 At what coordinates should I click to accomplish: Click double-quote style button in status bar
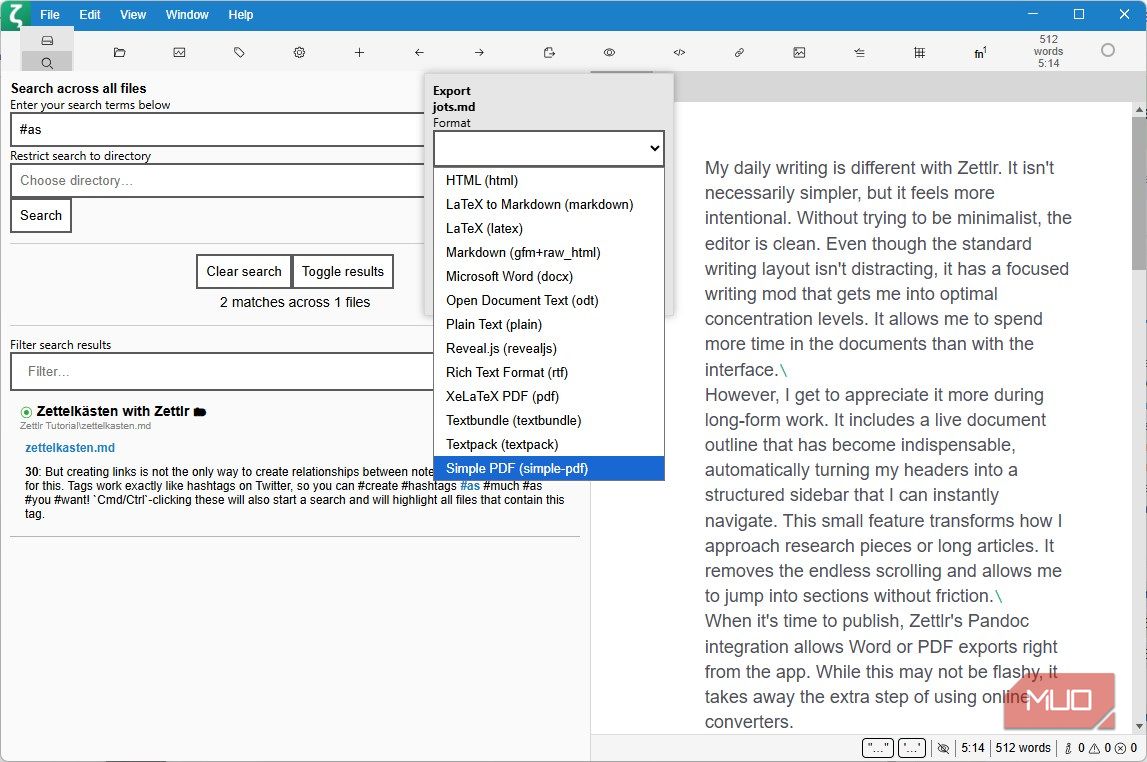coord(878,748)
